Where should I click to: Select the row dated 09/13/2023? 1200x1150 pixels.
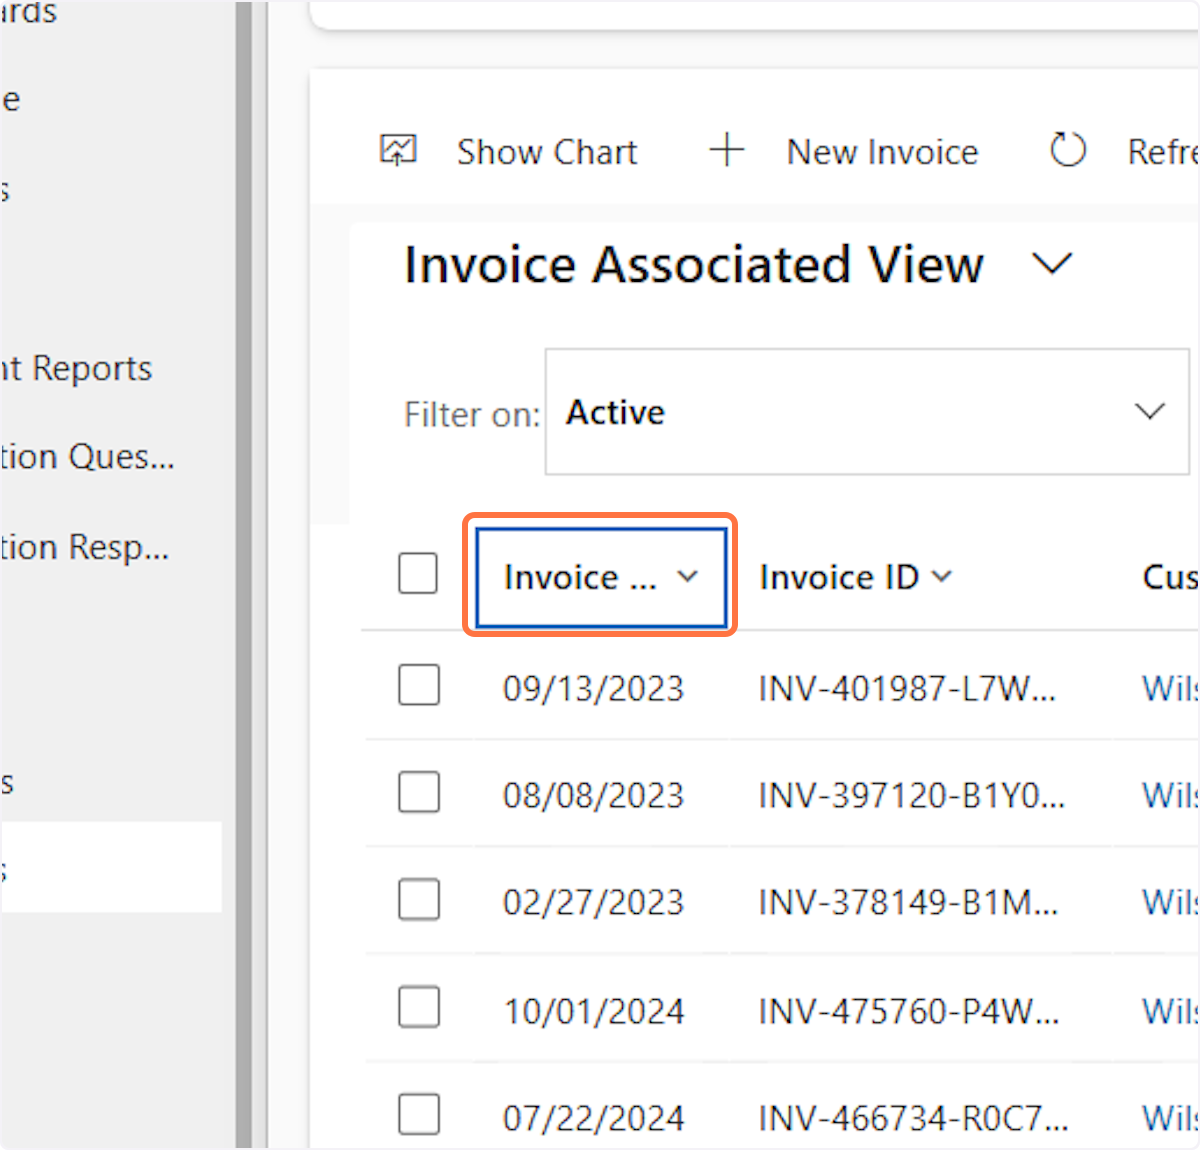[x=418, y=686]
